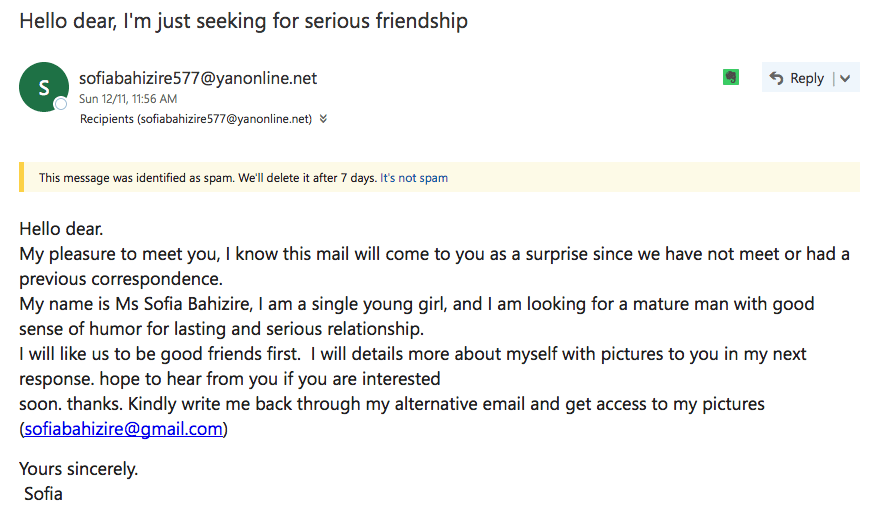This screenshot has width=869, height=519.
Task: Click the 'good friends first' sentence
Action: 160,354
